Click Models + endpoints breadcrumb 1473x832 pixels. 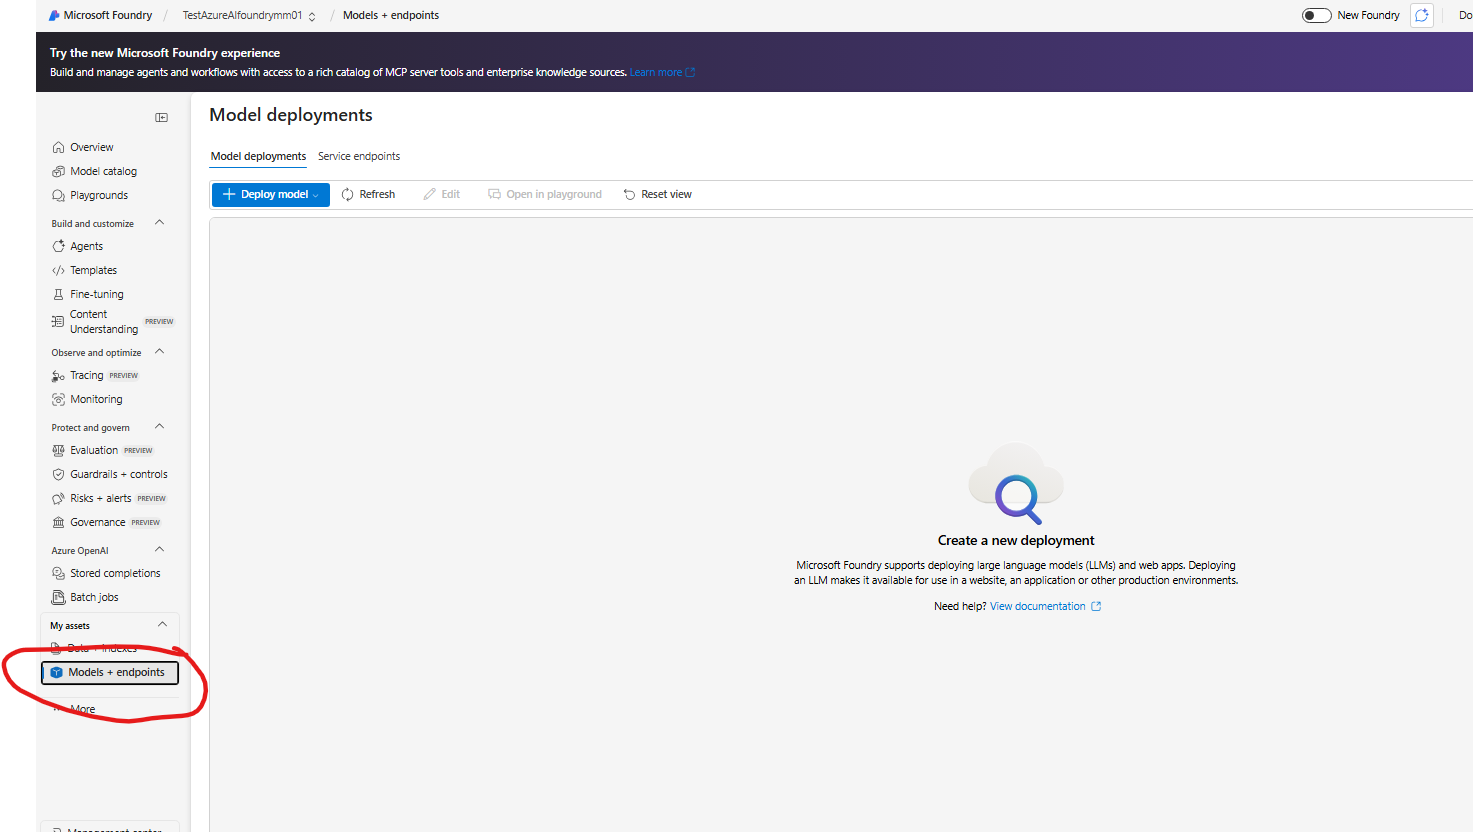(391, 15)
